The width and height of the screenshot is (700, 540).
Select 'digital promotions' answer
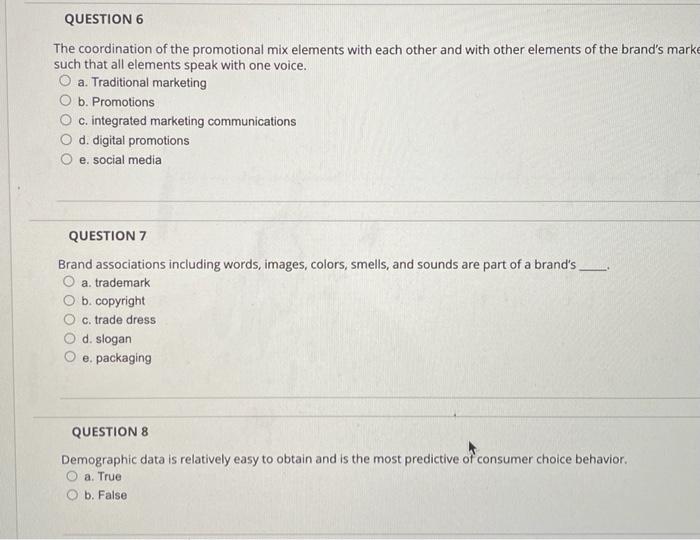click(x=66, y=140)
